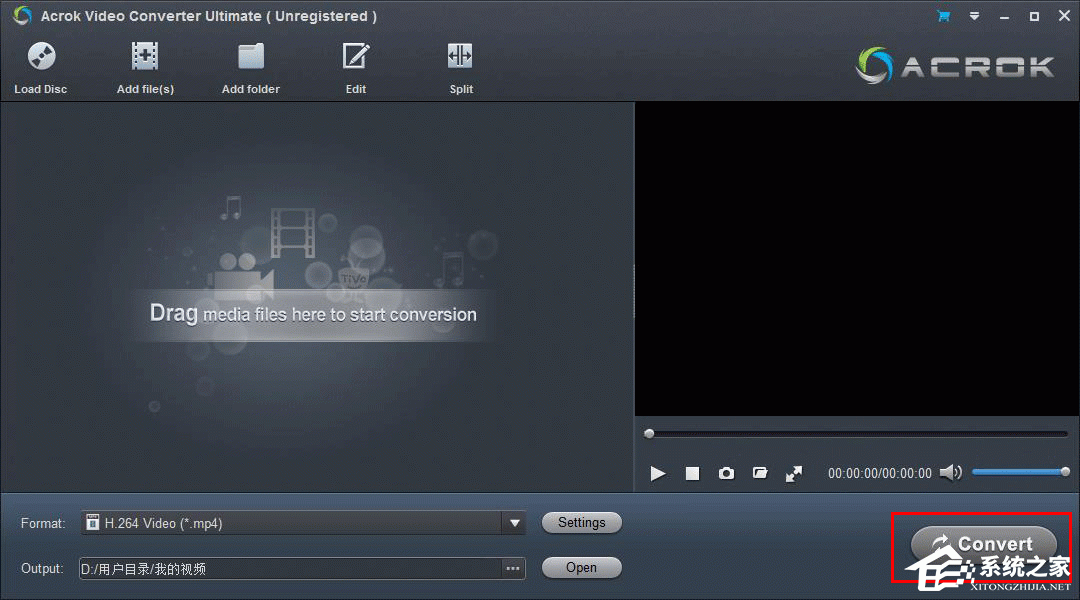Viewport: 1080px width, 600px height.
Task: Click the Add folder toolbar icon
Action: pos(250,57)
